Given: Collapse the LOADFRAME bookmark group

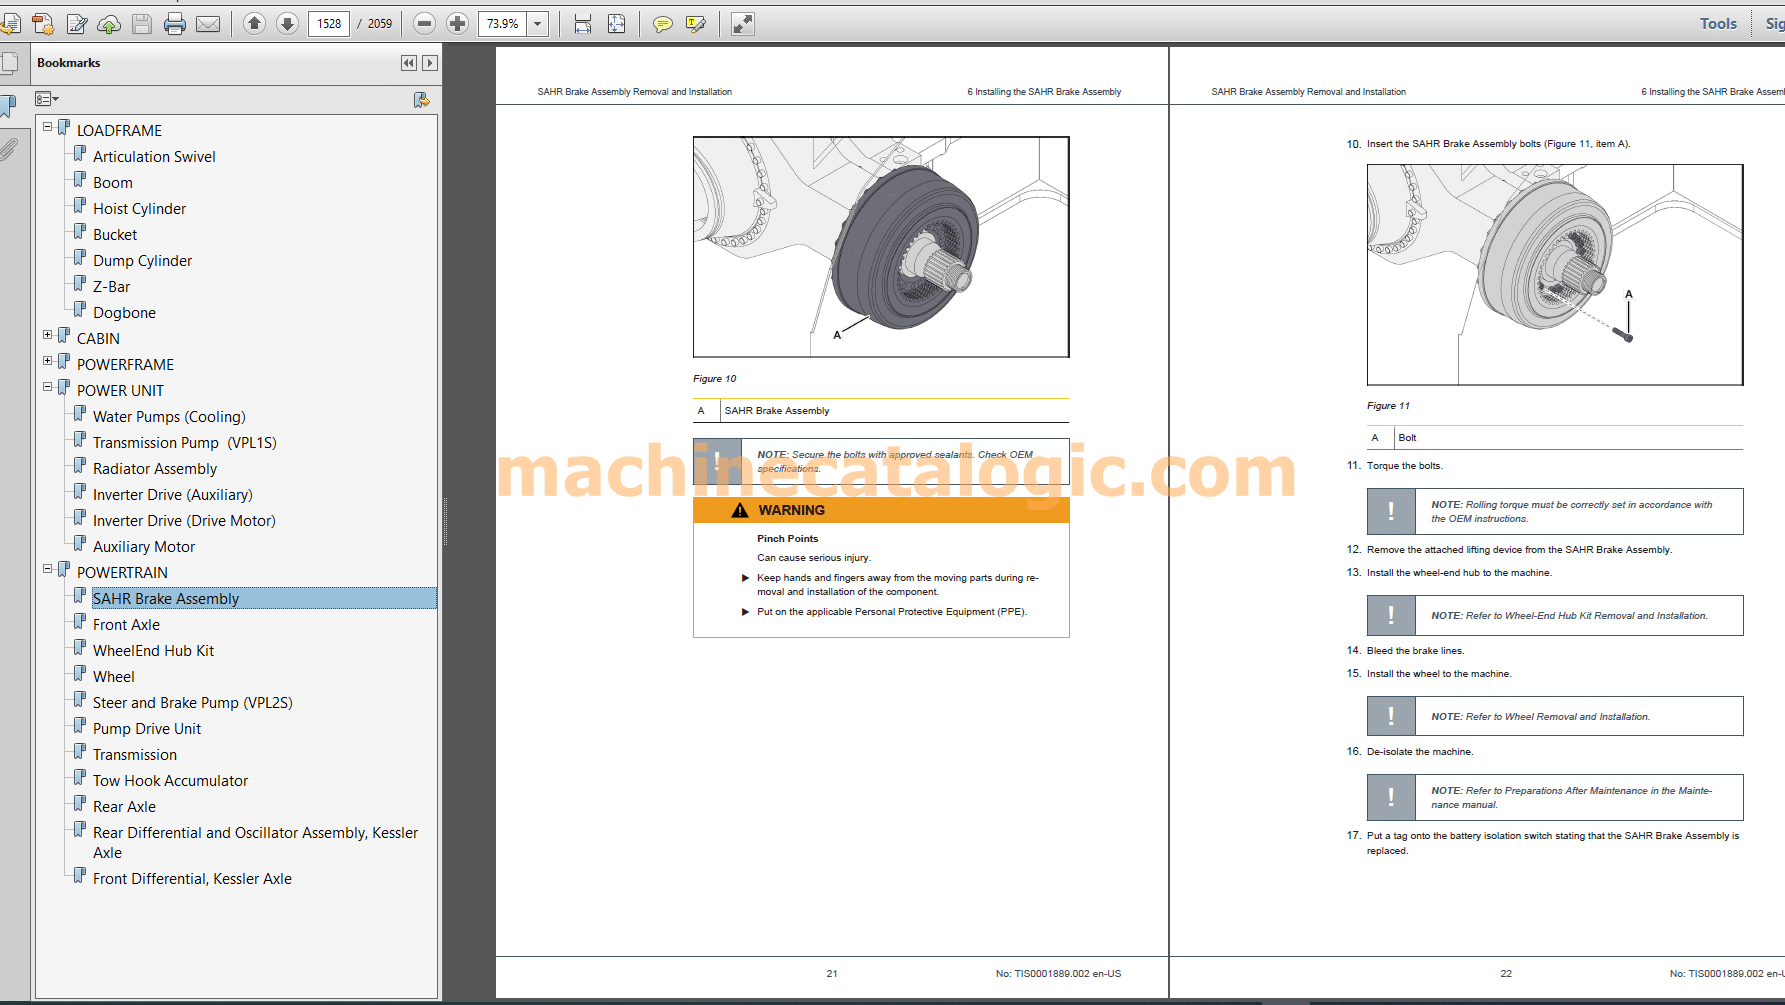Looking at the screenshot, I should click(x=47, y=127).
